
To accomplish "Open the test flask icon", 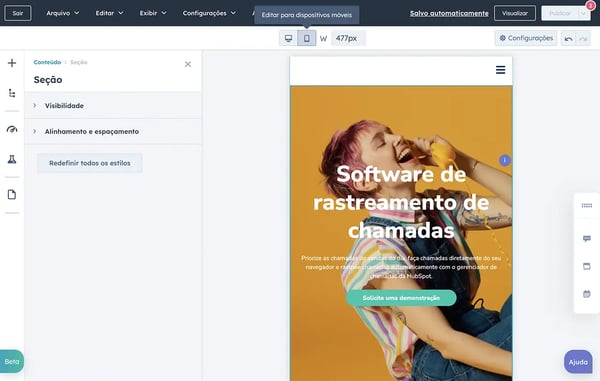I will tap(12, 159).
